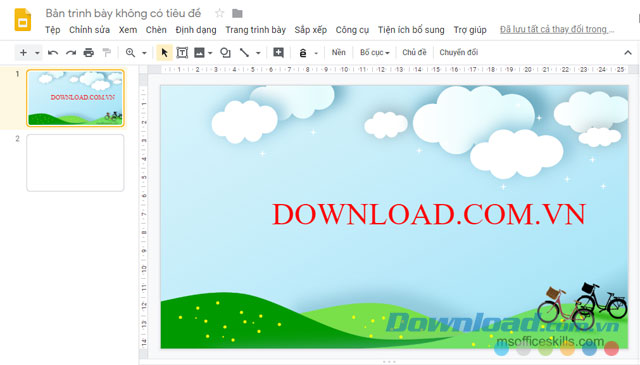
Task: Expand the input tools dropdown arrow
Action: point(316,53)
